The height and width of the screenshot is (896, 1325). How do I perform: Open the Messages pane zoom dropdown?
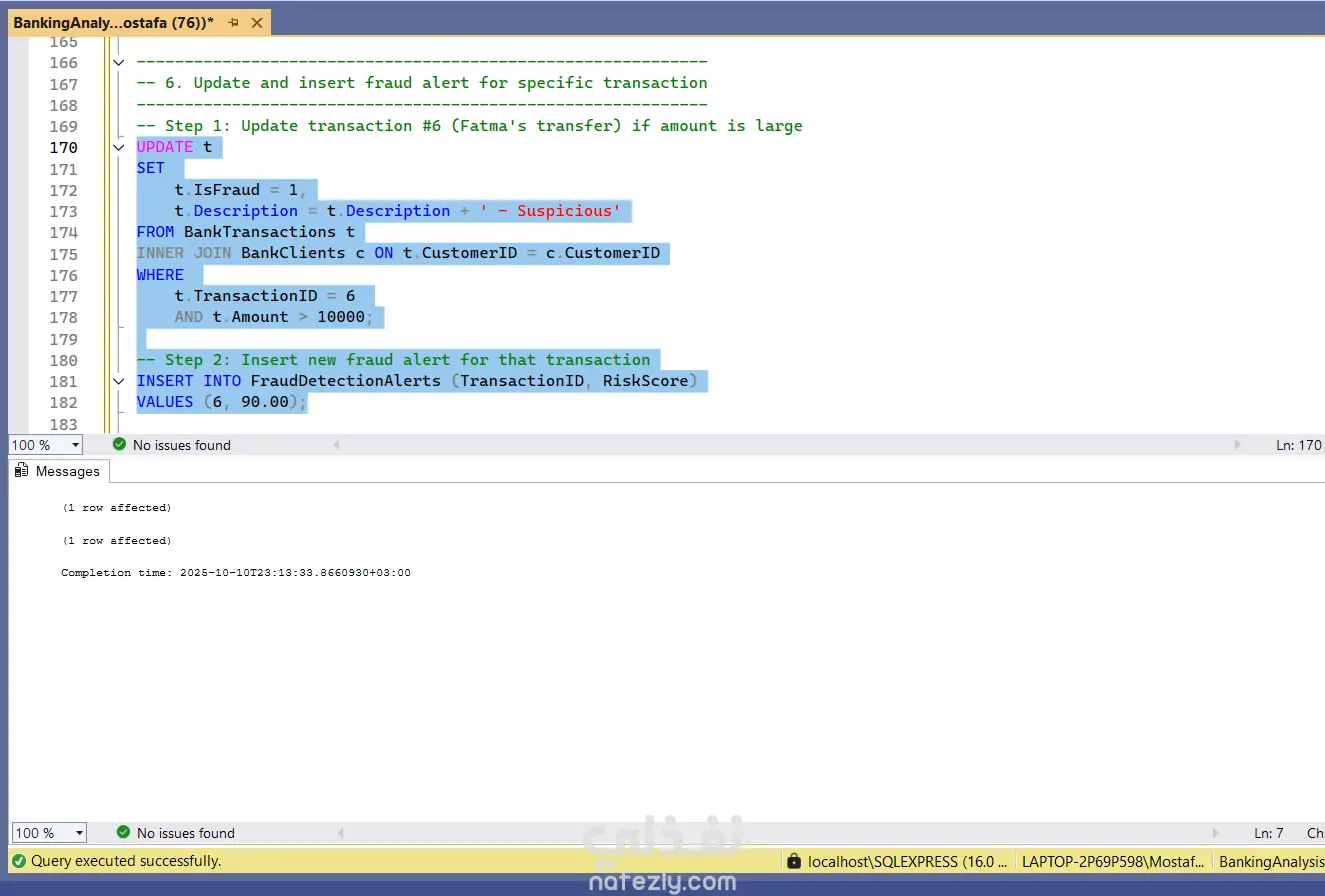pos(79,833)
